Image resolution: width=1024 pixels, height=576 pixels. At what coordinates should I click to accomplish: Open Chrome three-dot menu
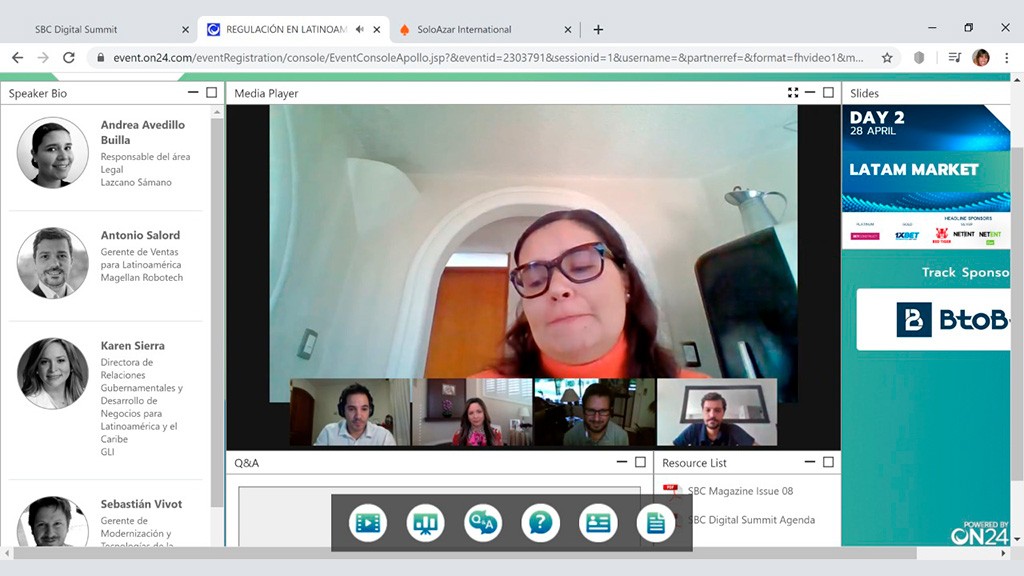tap(1006, 58)
